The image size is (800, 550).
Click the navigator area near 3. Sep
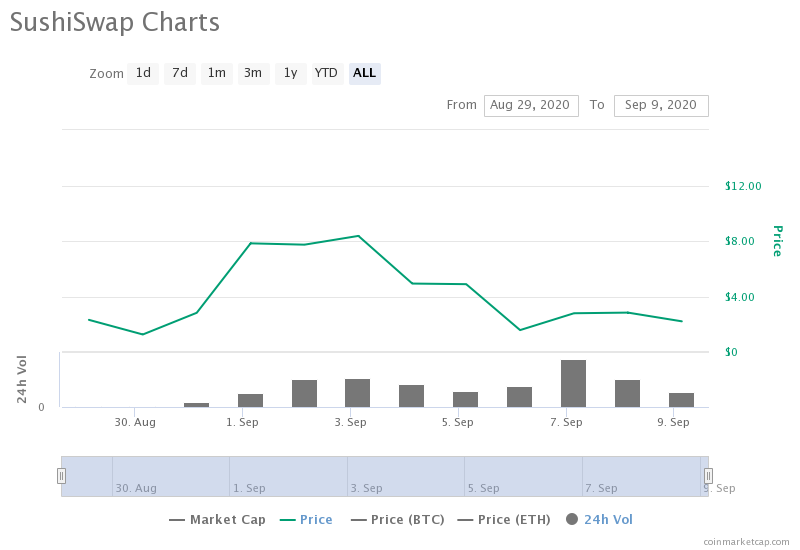click(366, 488)
